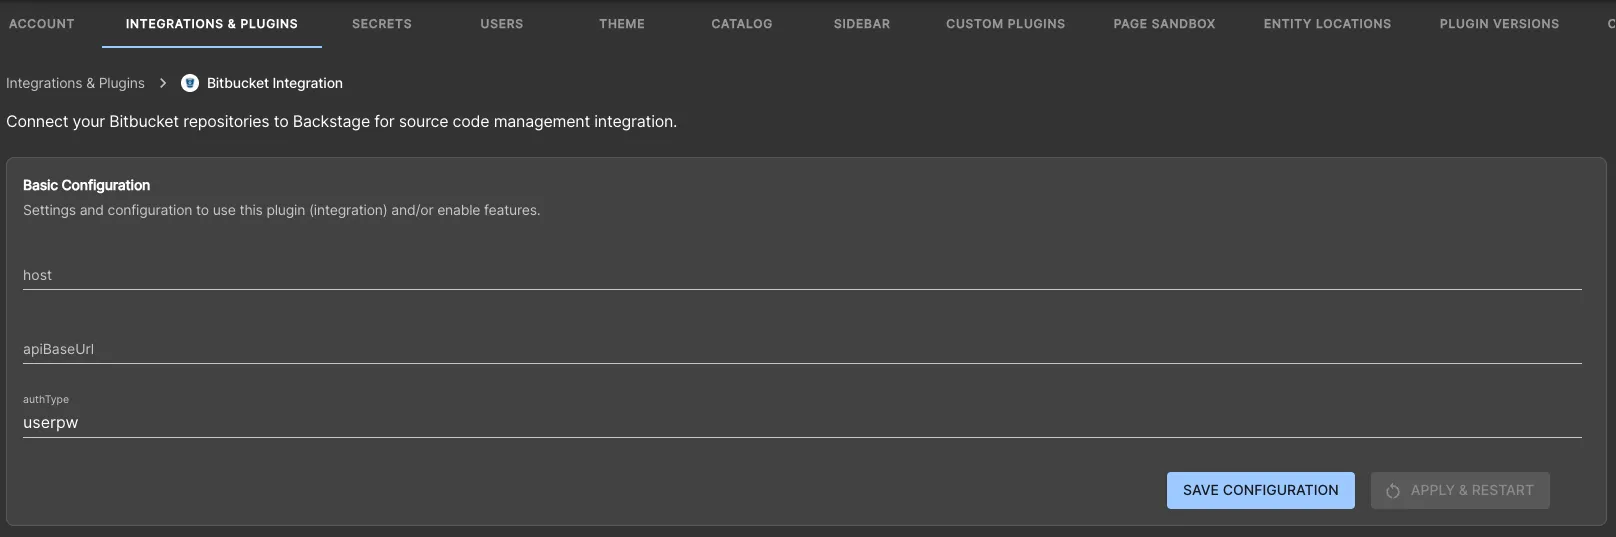Click the Bitbucket Integration breadcrumb text

[x=275, y=83]
